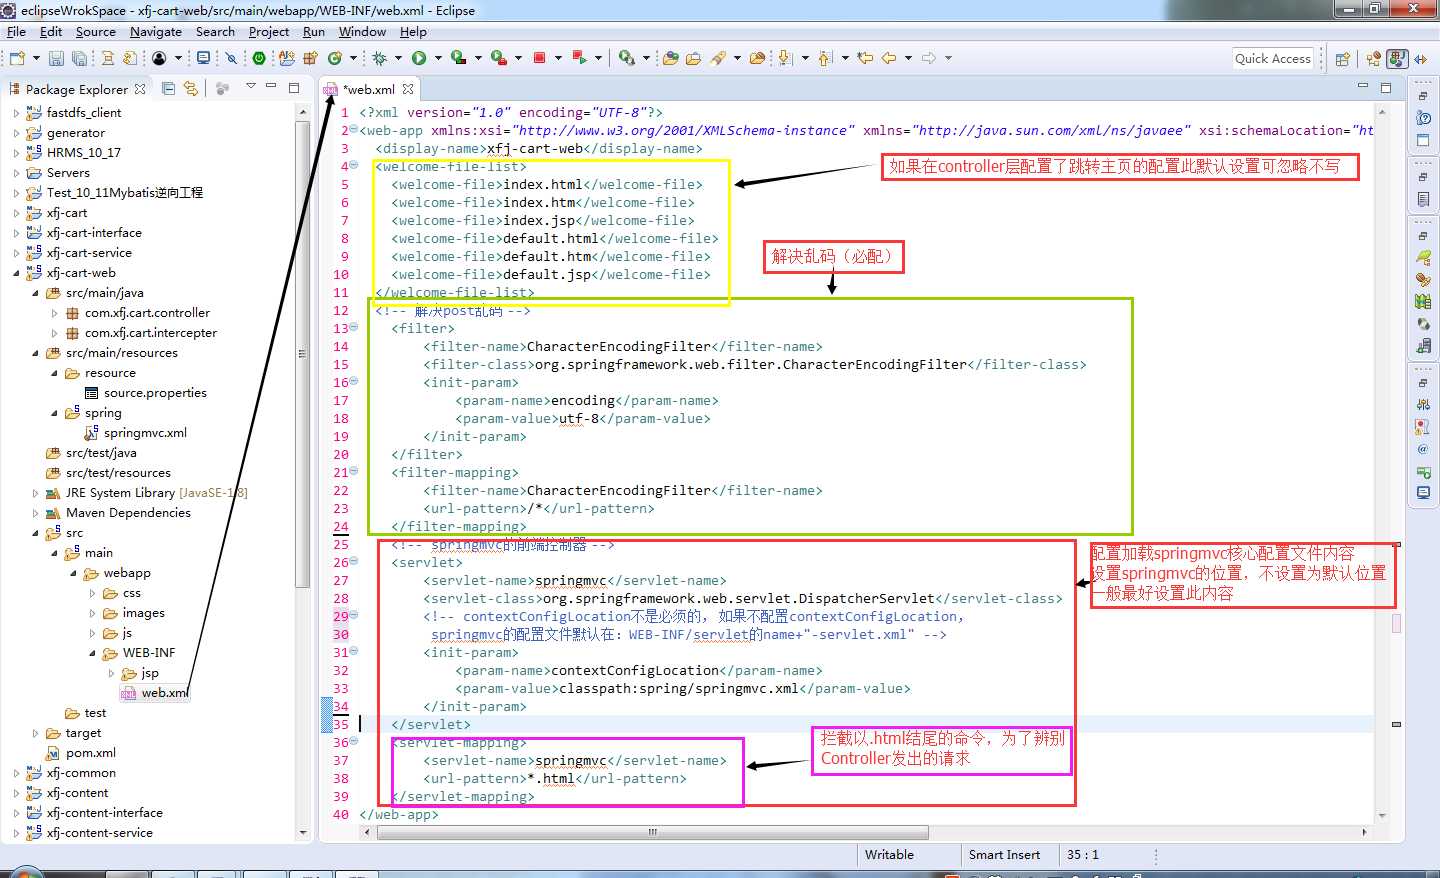The image size is (1440, 878).
Task: Expand the Maven Dependencies node
Action: coord(35,513)
